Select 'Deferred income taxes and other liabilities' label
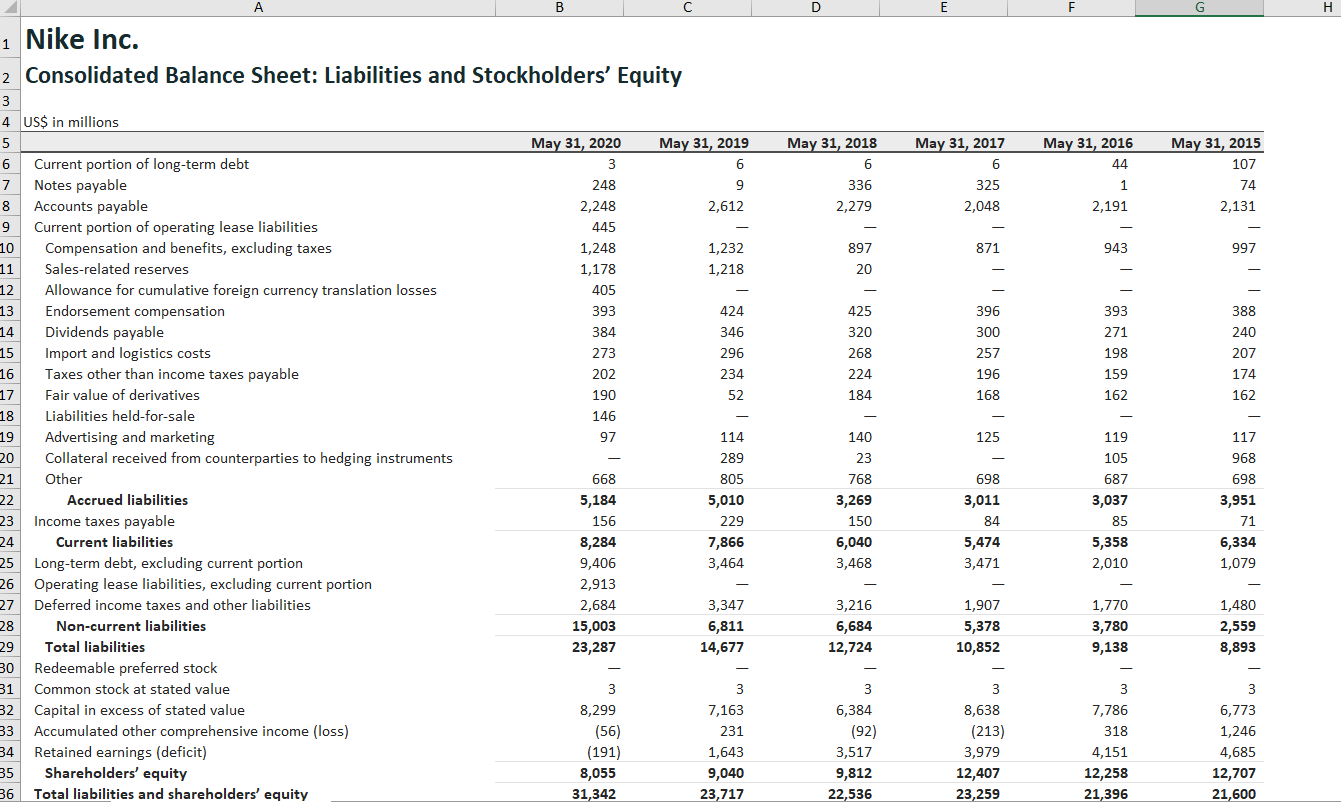 172,605
